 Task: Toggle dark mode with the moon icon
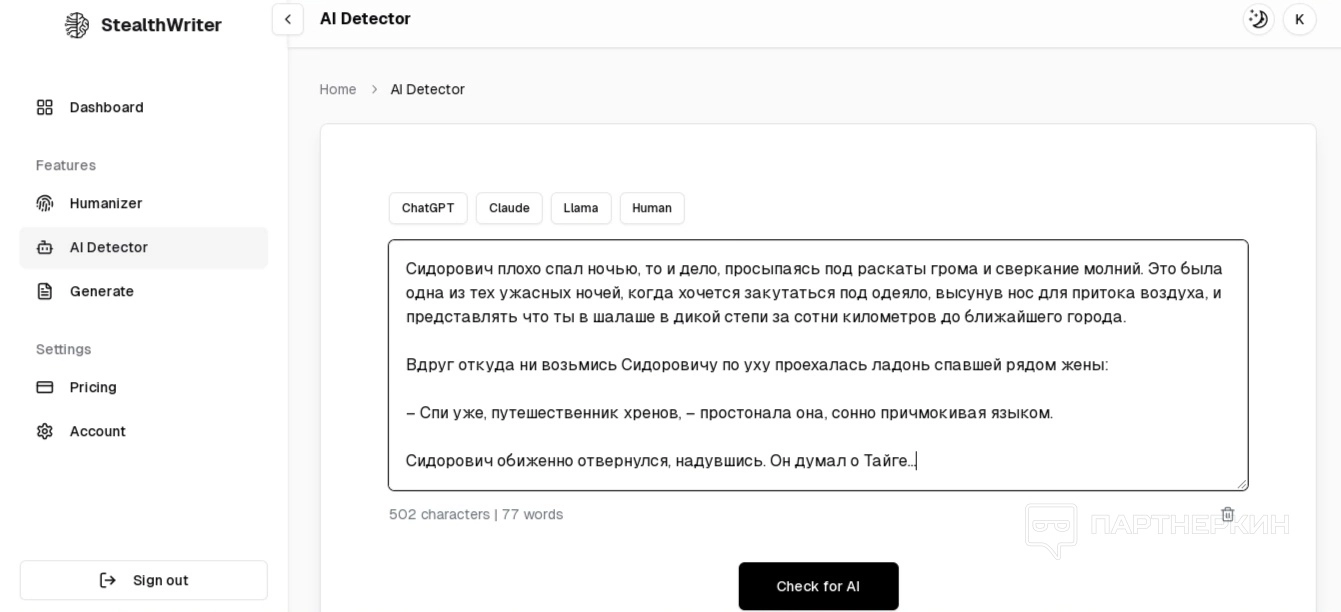point(1258,19)
